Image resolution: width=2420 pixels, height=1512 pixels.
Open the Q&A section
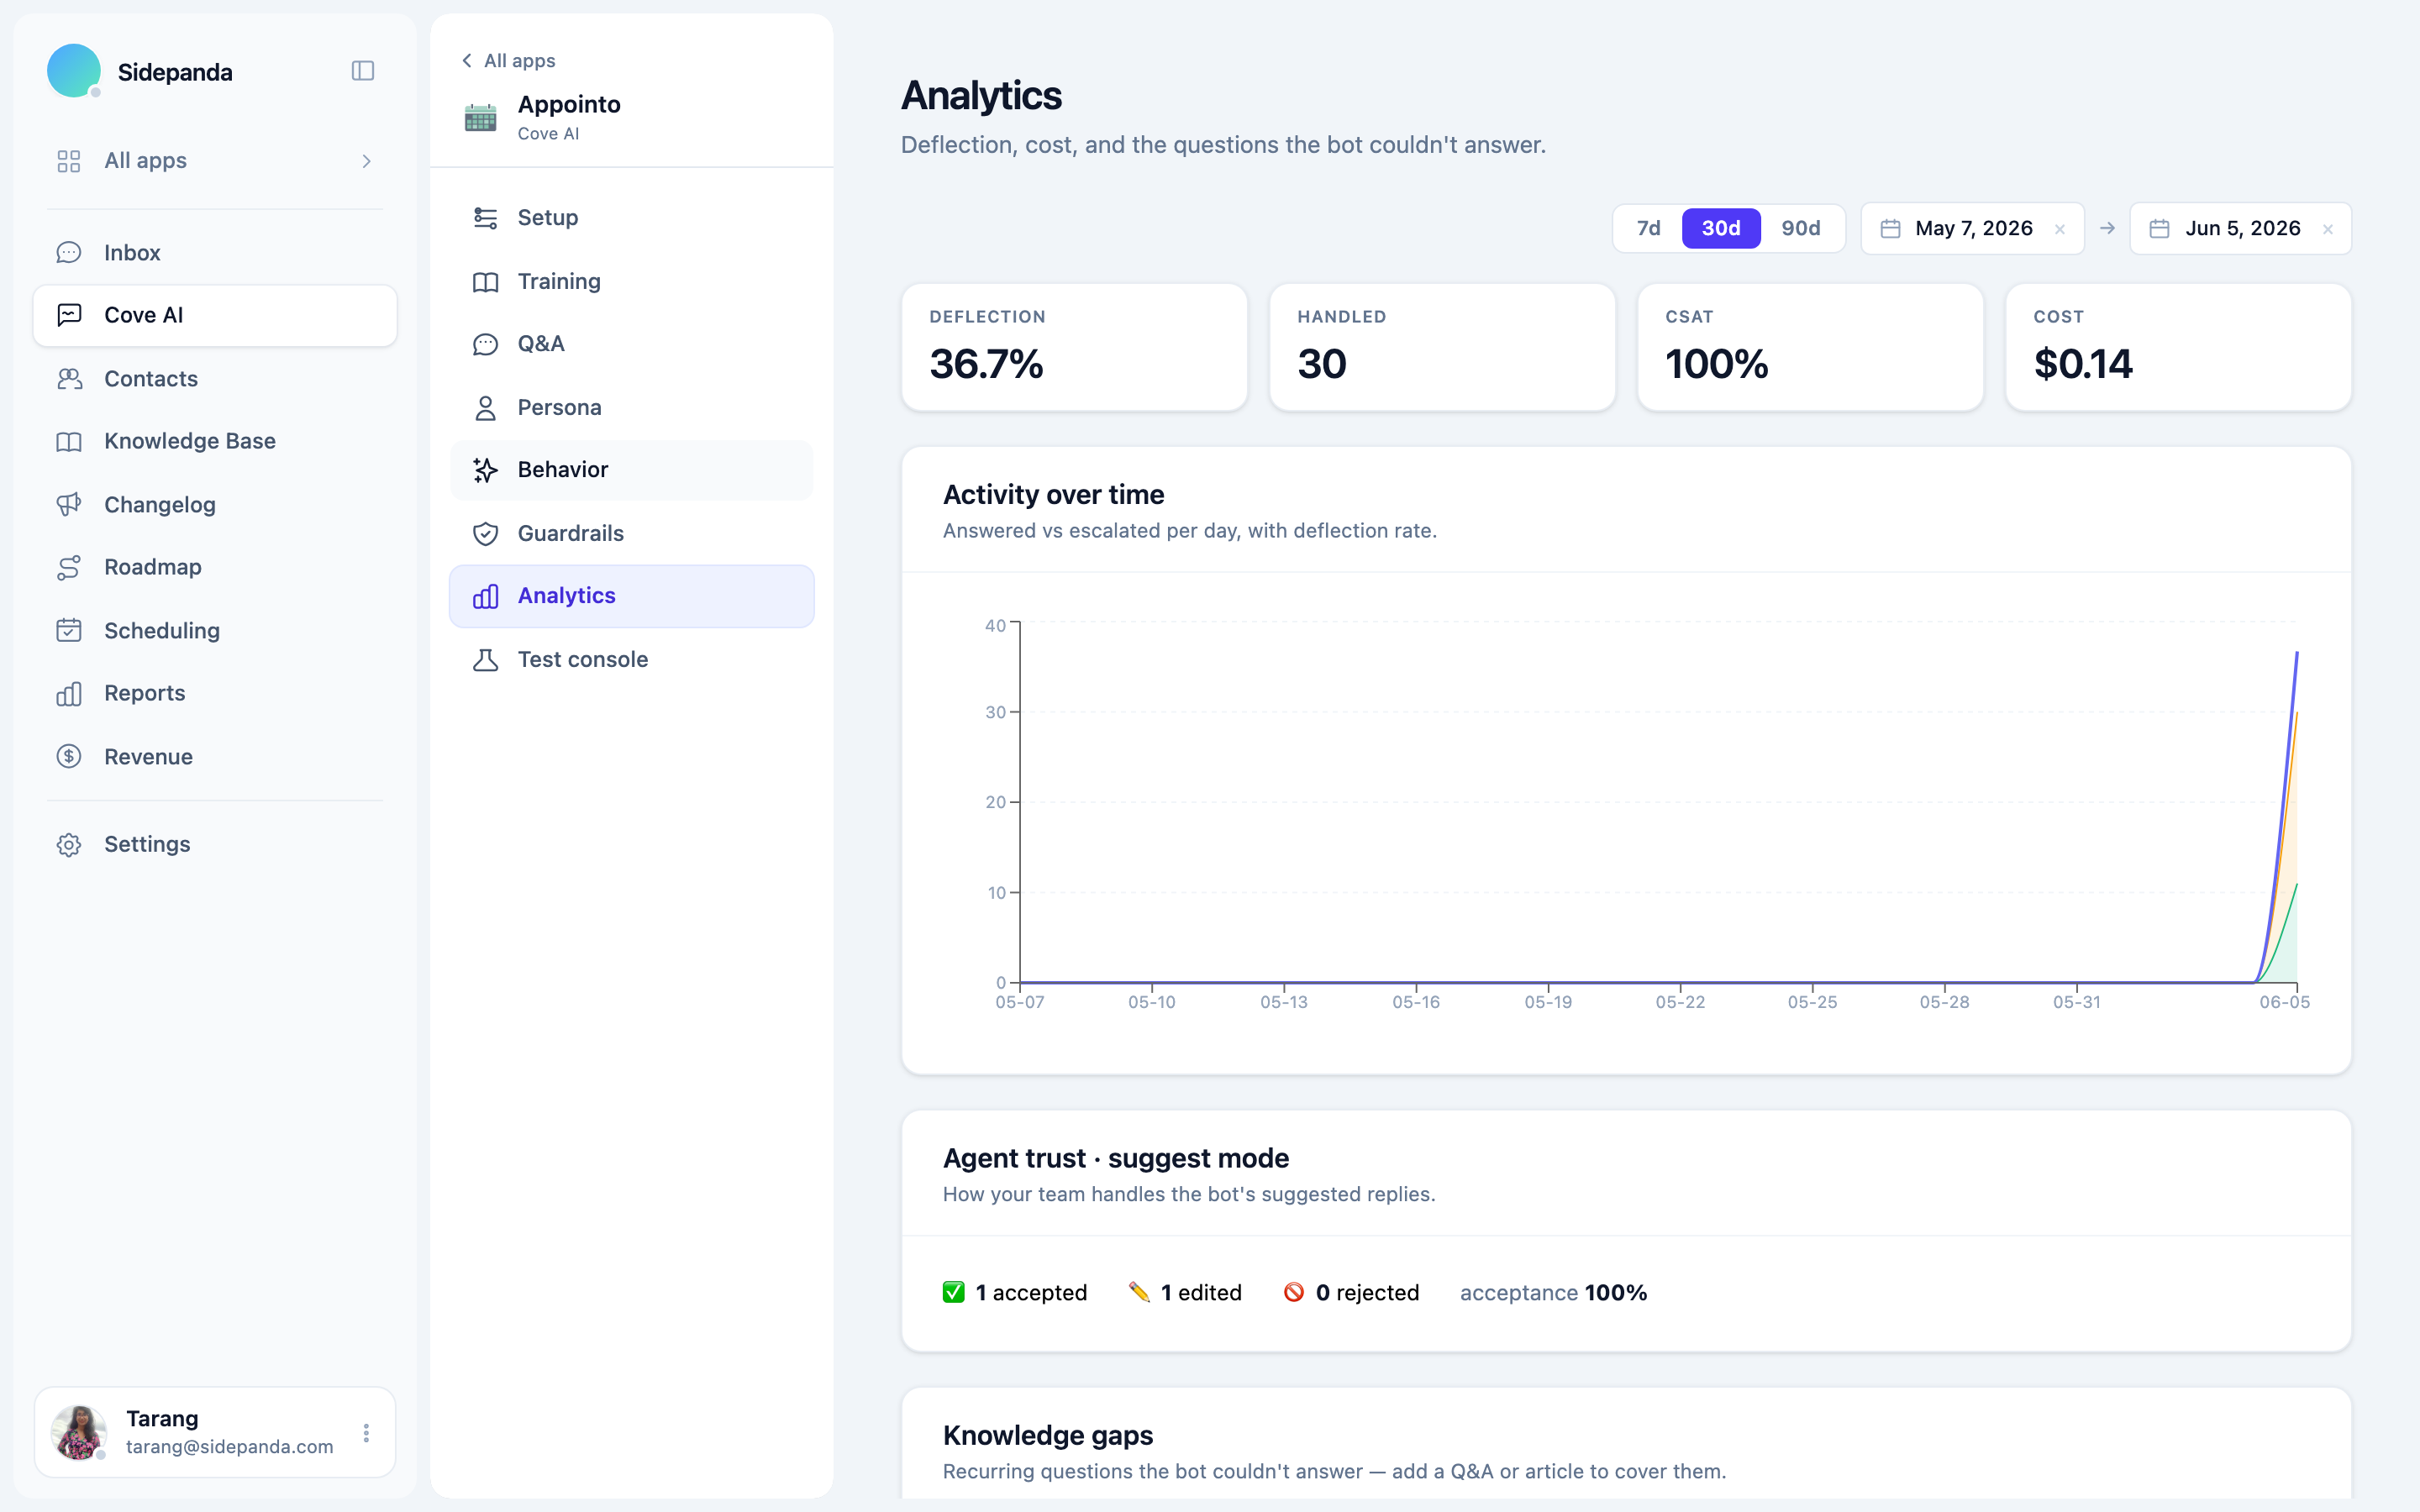632,344
